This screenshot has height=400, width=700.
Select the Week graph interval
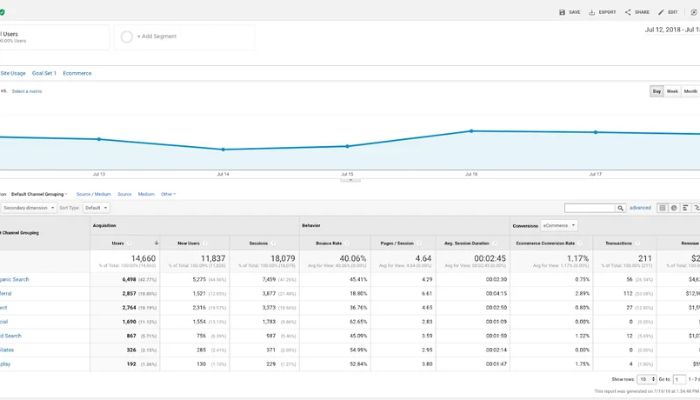[x=672, y=92]
